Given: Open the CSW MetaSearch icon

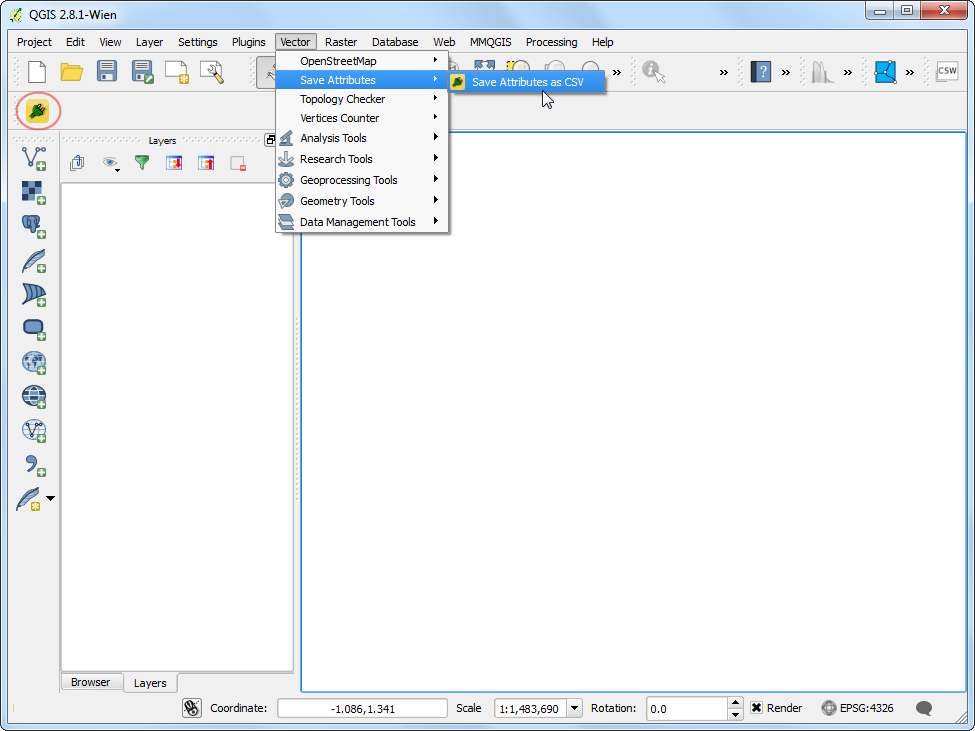Looking at the screenshot, I should (947, 71).
